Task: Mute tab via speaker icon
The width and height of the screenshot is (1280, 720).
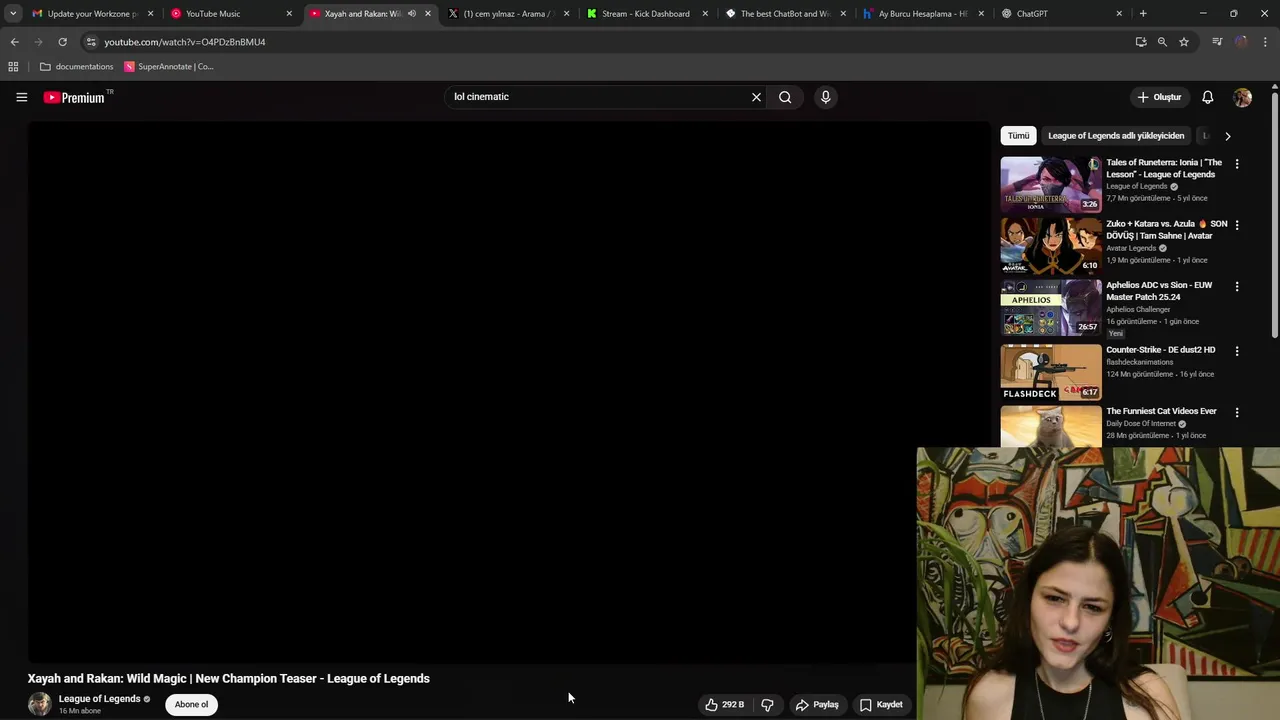Action: 411,14
